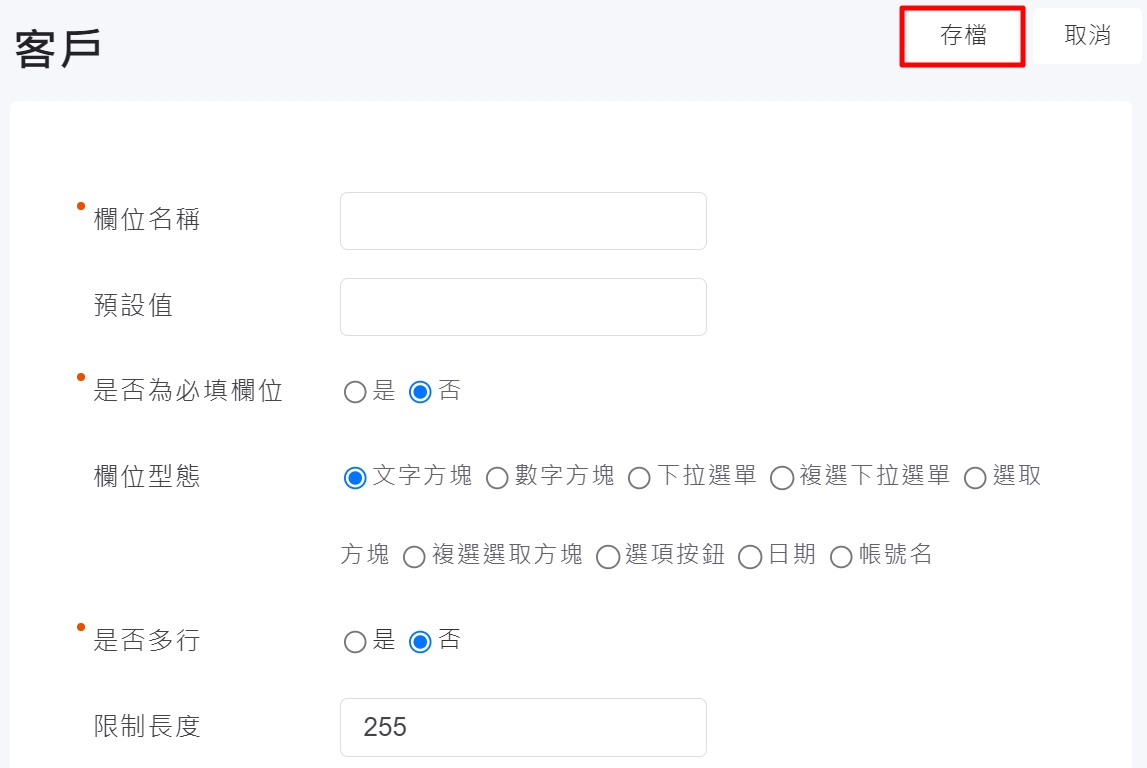Click the 欄位名稱 field label

click(147, 220)
